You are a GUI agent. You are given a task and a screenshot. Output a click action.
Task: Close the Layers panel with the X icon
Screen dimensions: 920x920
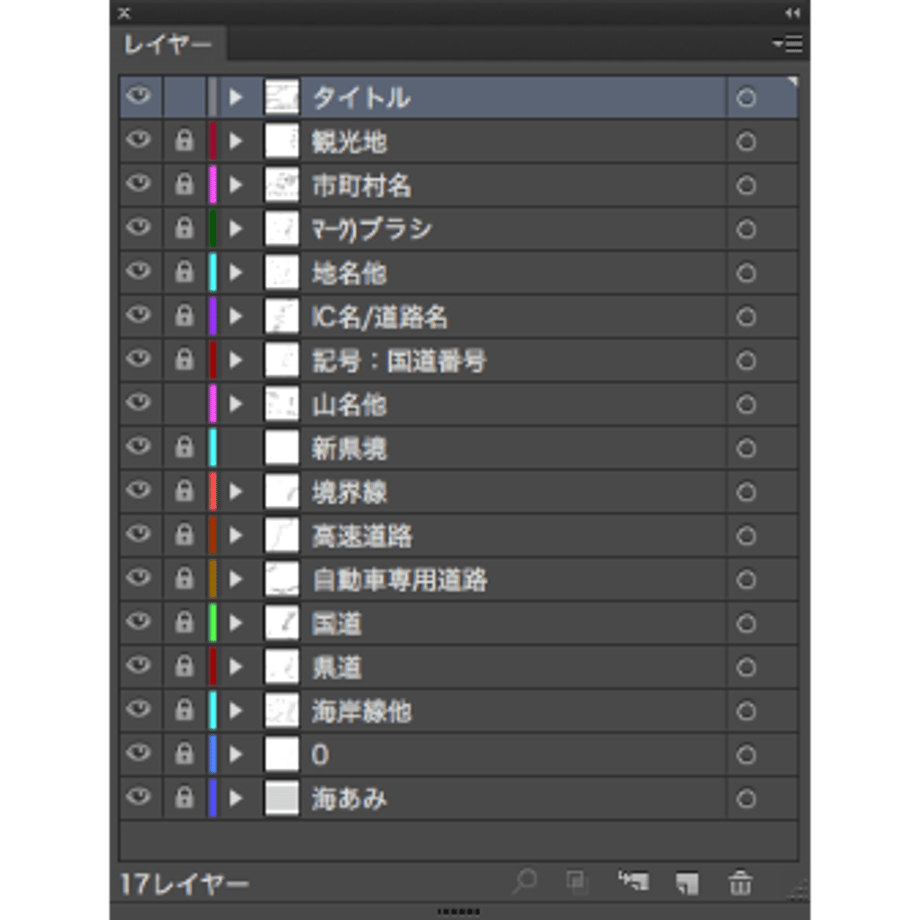click(124, 13)
